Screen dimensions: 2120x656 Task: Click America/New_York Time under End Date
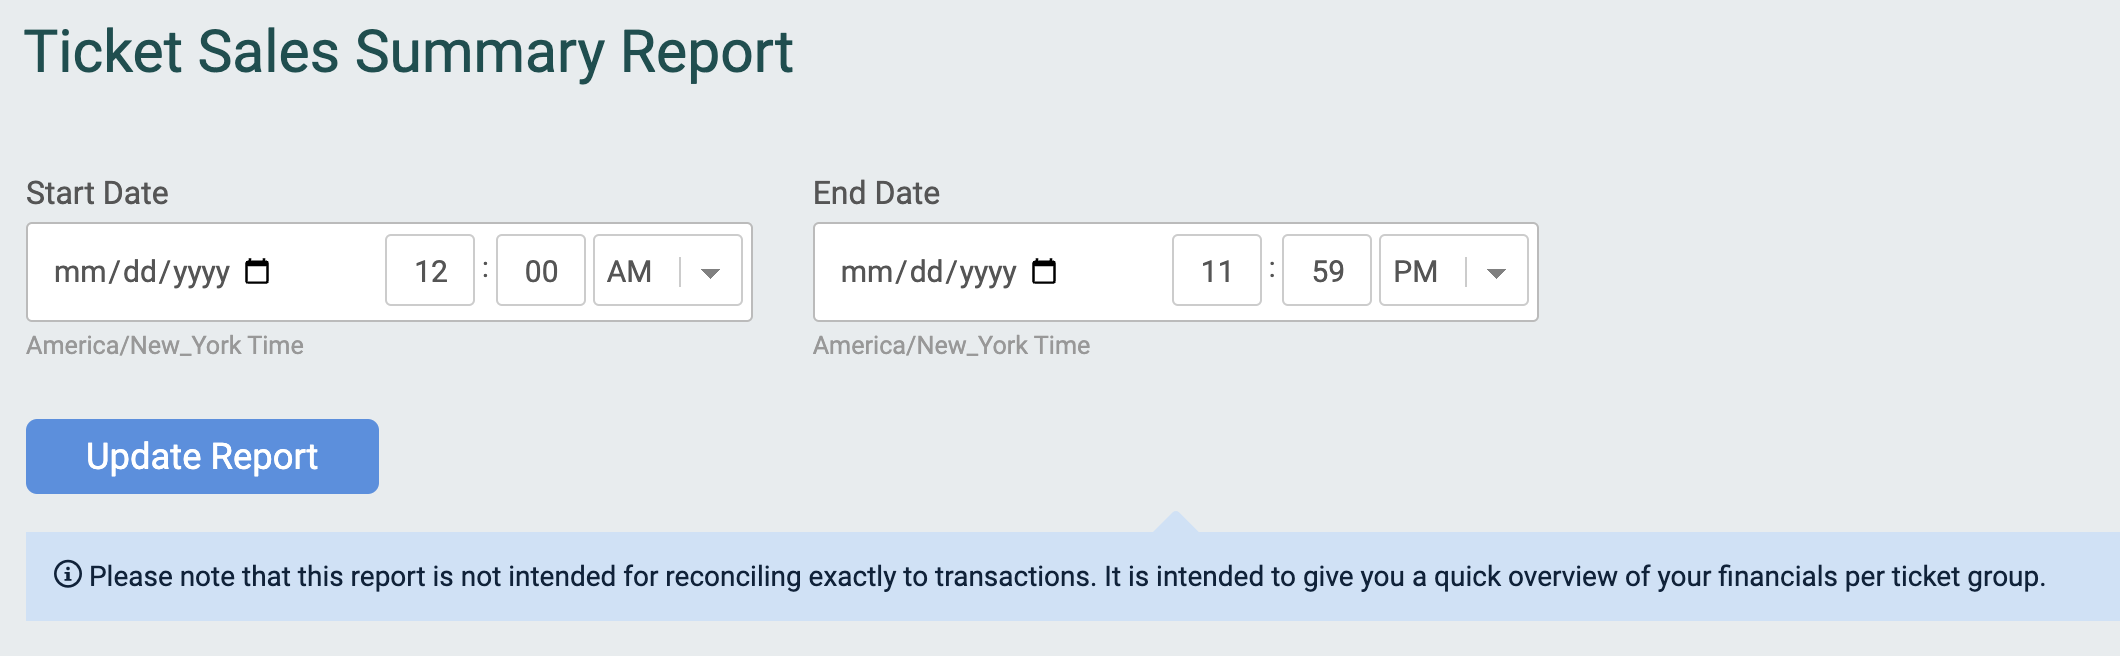[x=951, y=346]
